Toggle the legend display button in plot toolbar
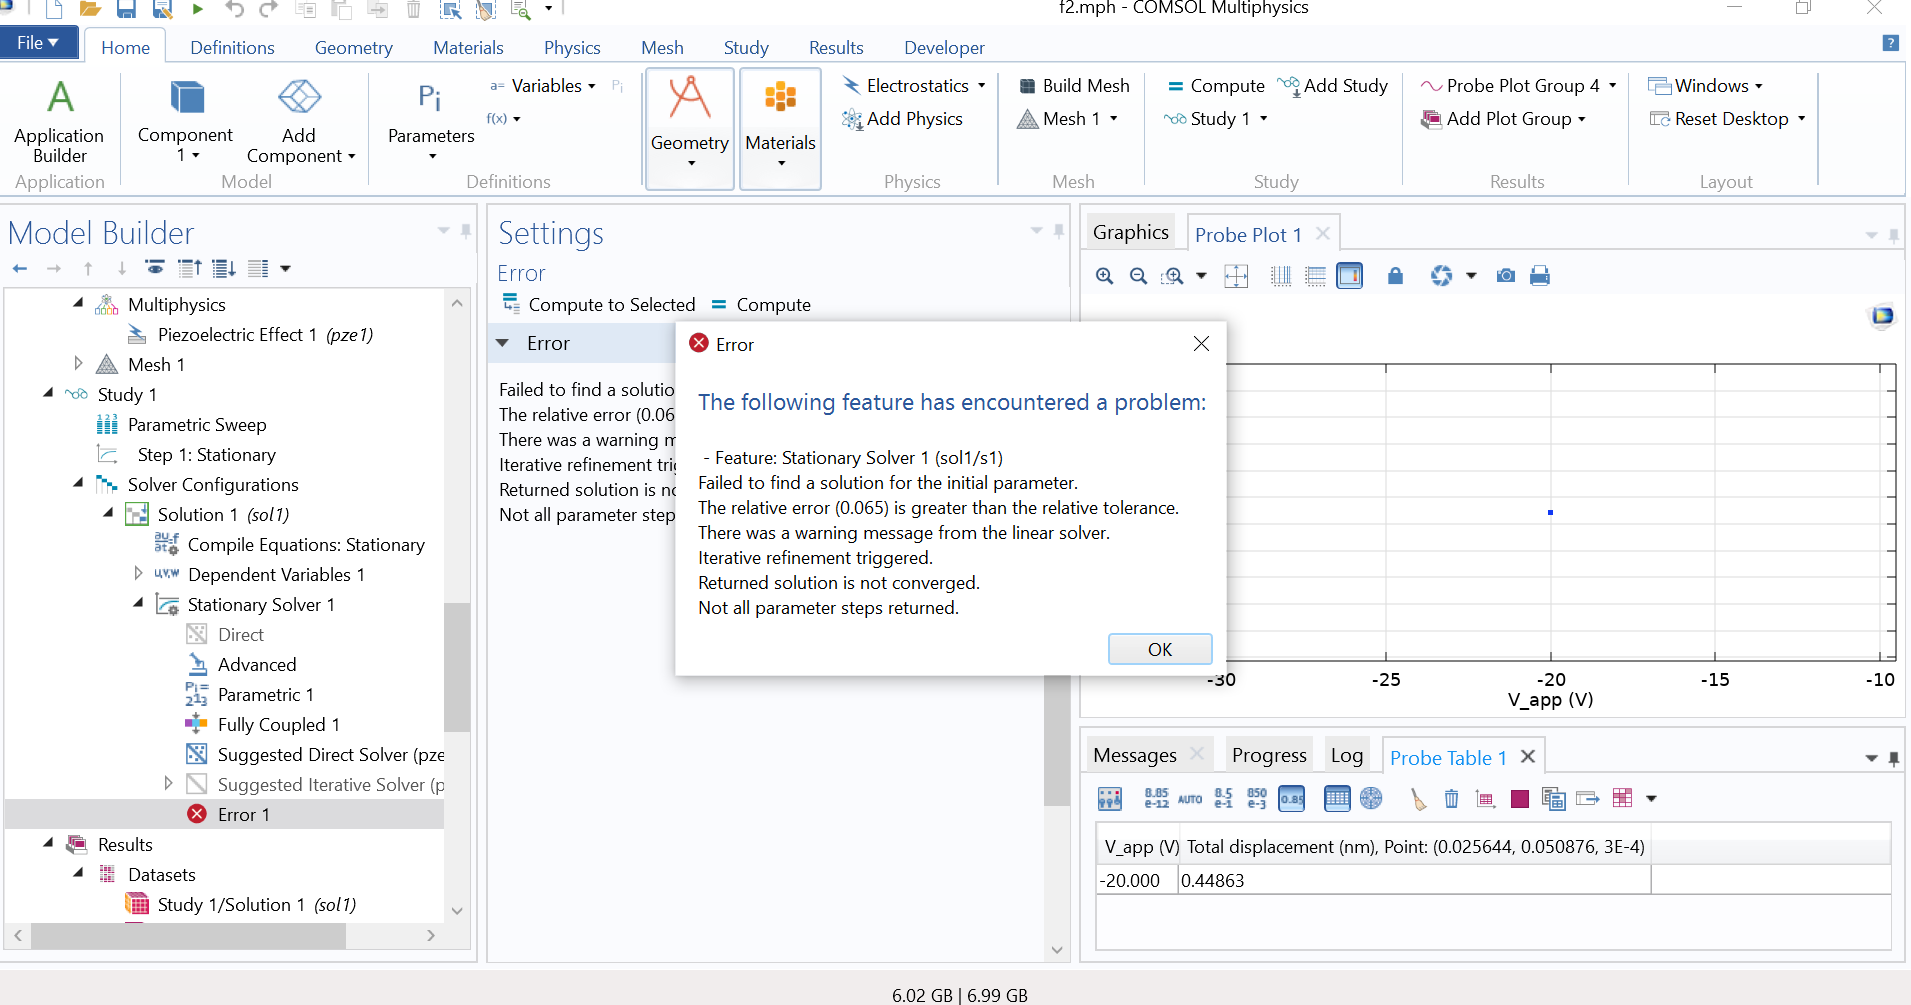This screenshot has width=1911, height=1005. (x=1349, y=276)
